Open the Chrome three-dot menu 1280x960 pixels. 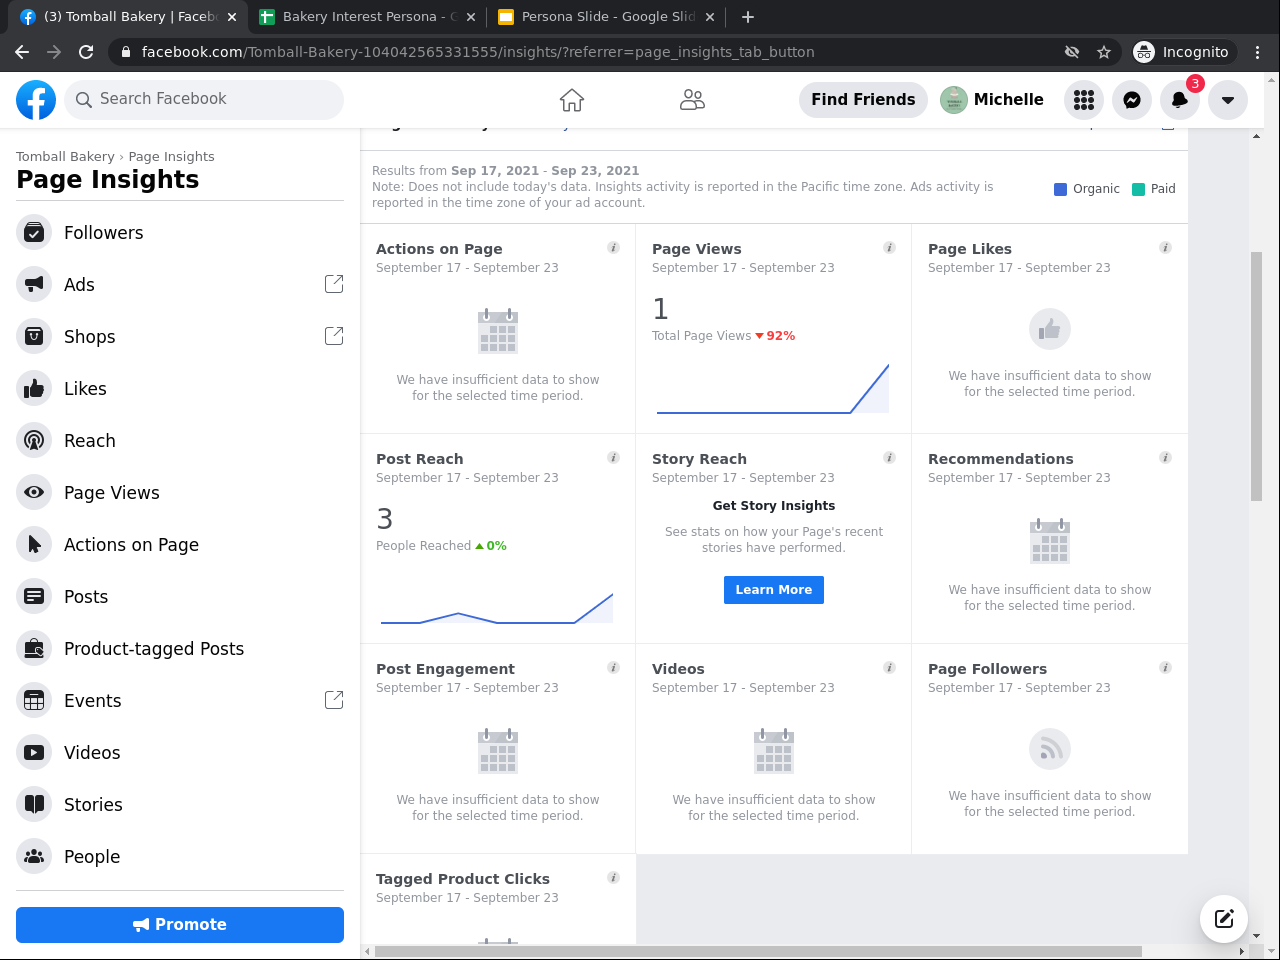point(1258,52)
